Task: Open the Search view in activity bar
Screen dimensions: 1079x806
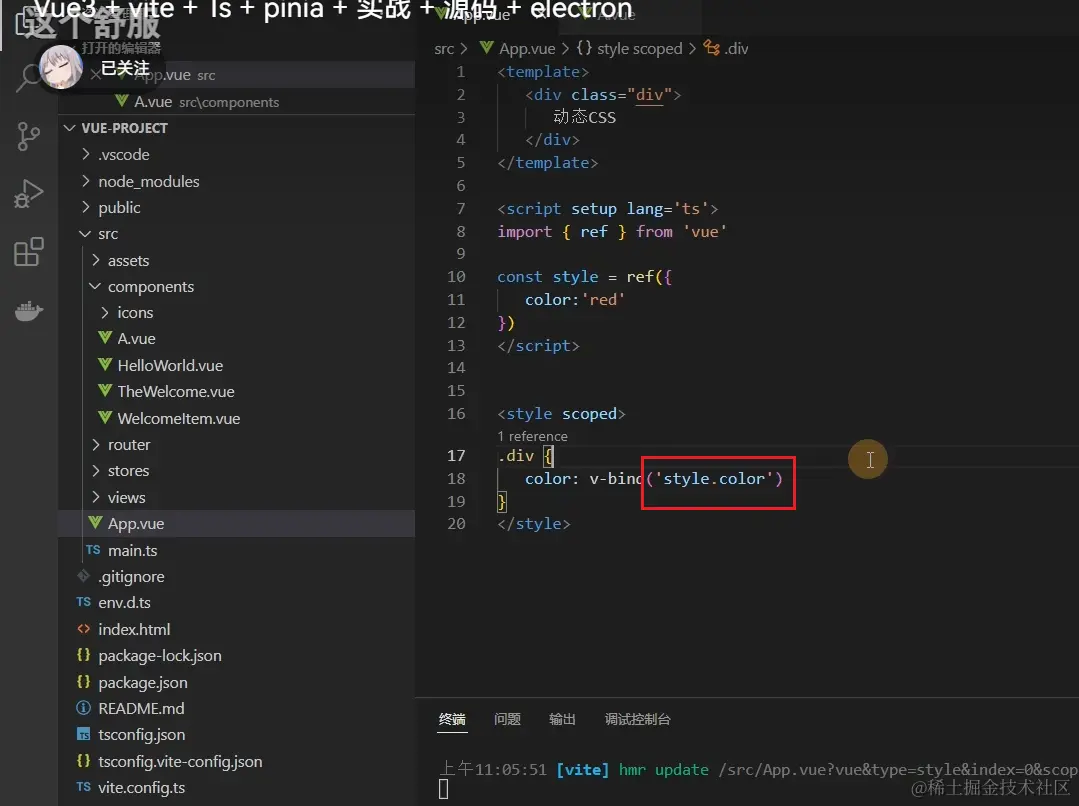Action: 28,77
